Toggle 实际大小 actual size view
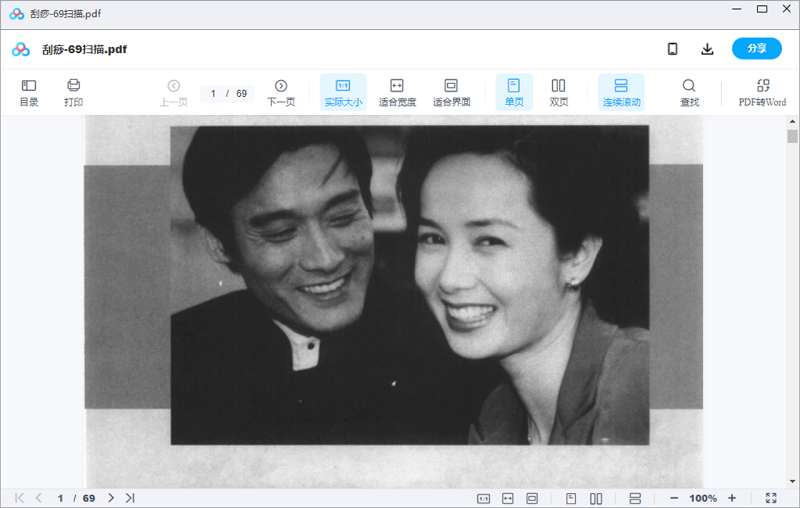This screenshot has width=800, height=508. (x=343, y=92)
